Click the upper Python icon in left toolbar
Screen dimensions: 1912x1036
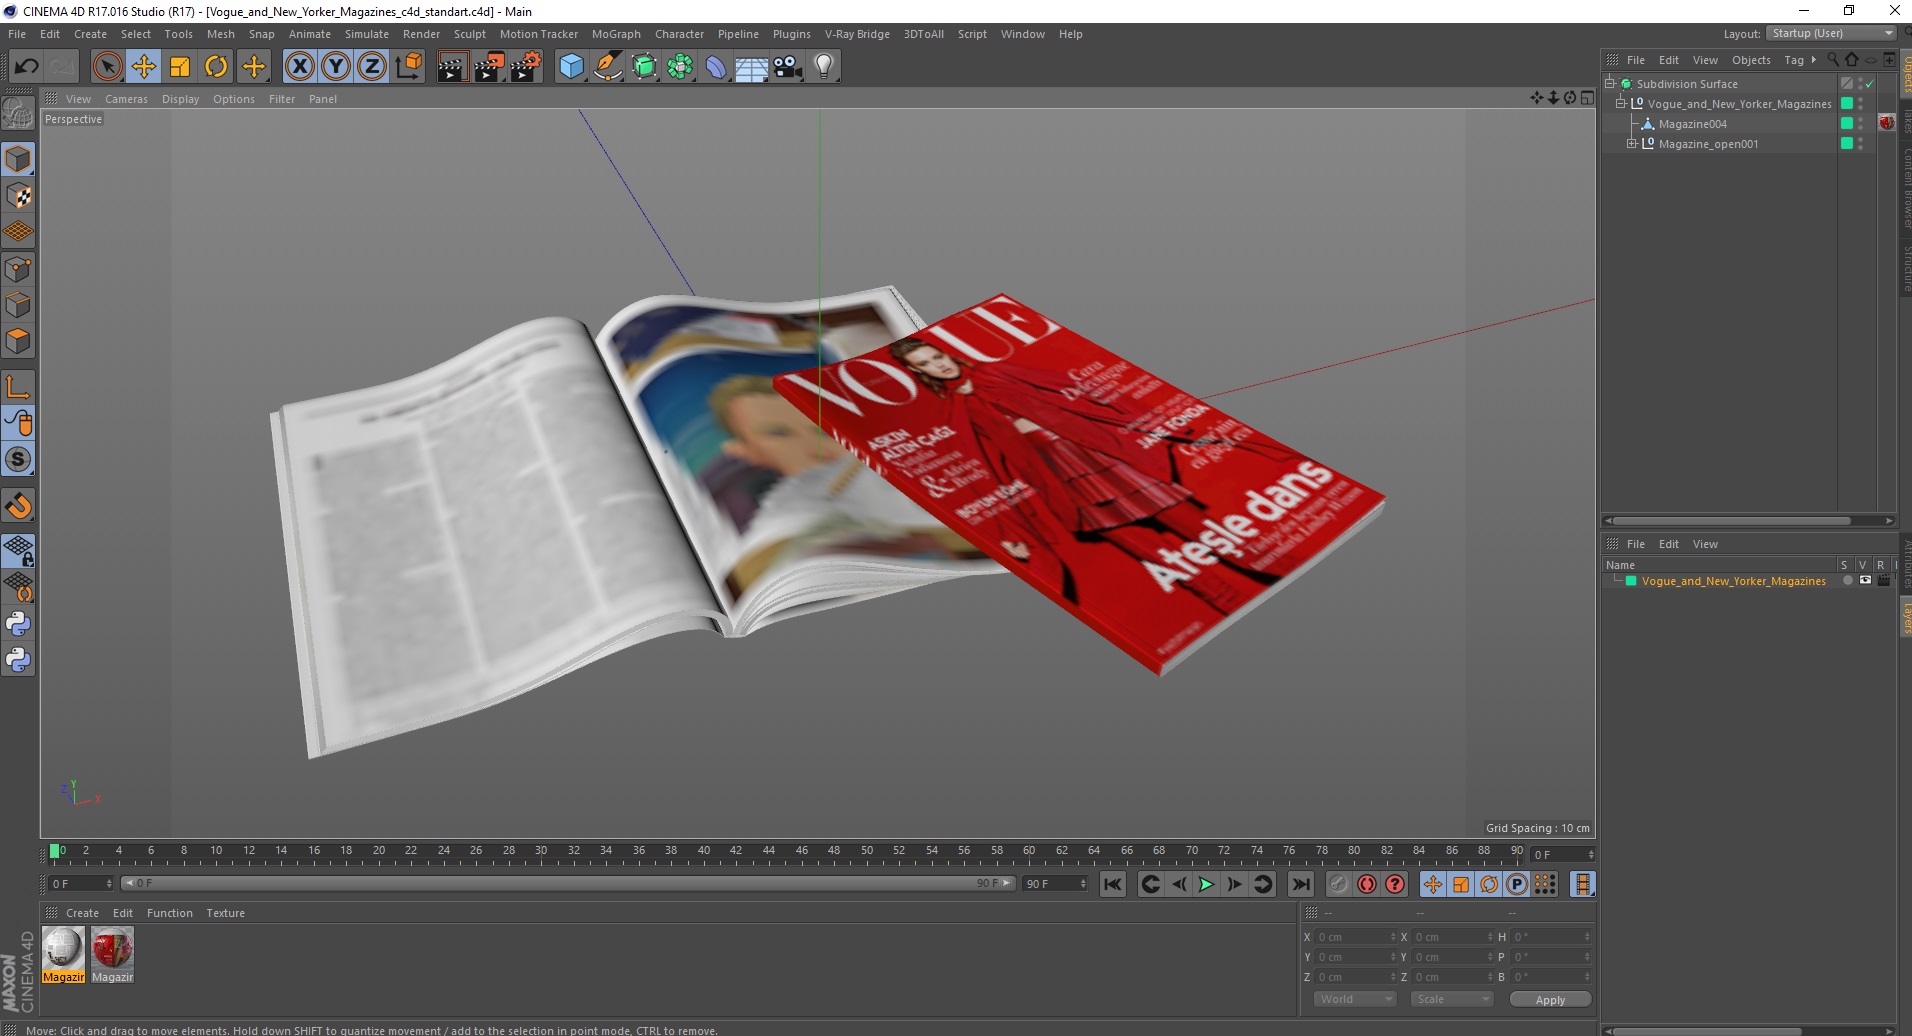[18, 624]
